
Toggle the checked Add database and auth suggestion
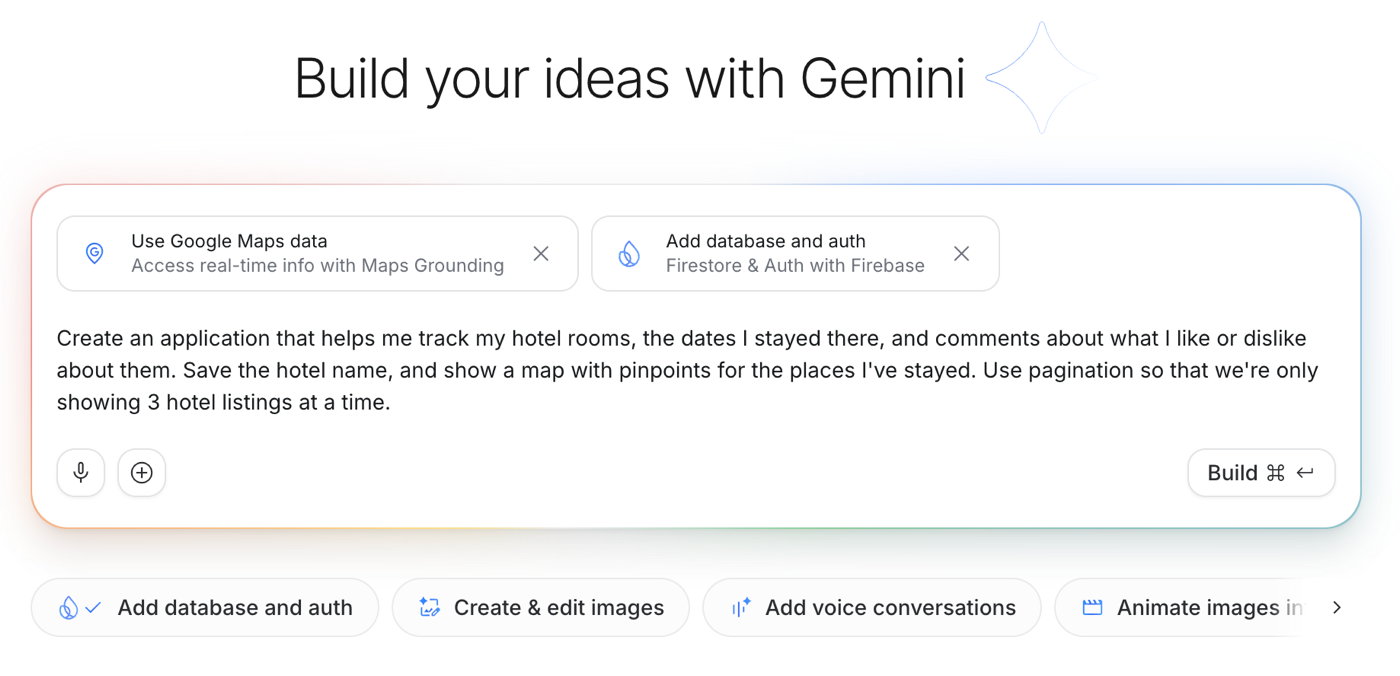(x=205, y=607)
